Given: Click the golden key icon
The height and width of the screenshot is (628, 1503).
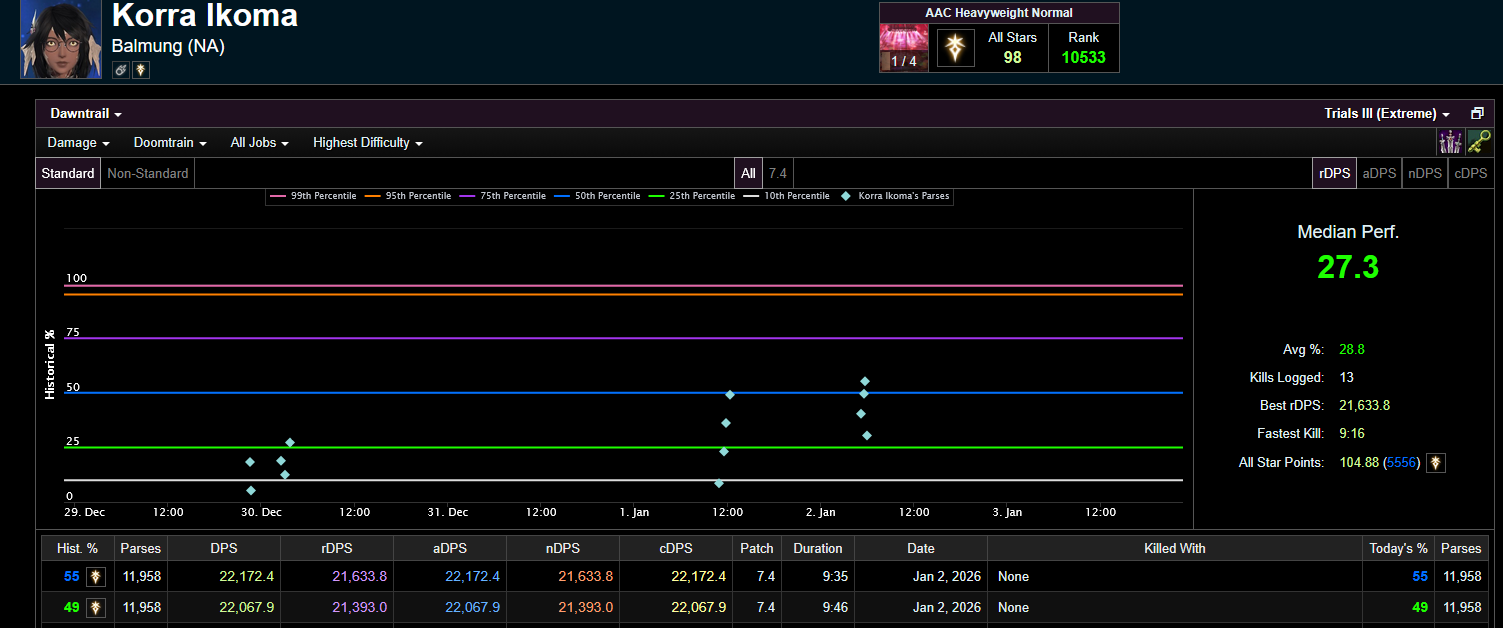Looking at the screenshot, I should click(1478, 143).
